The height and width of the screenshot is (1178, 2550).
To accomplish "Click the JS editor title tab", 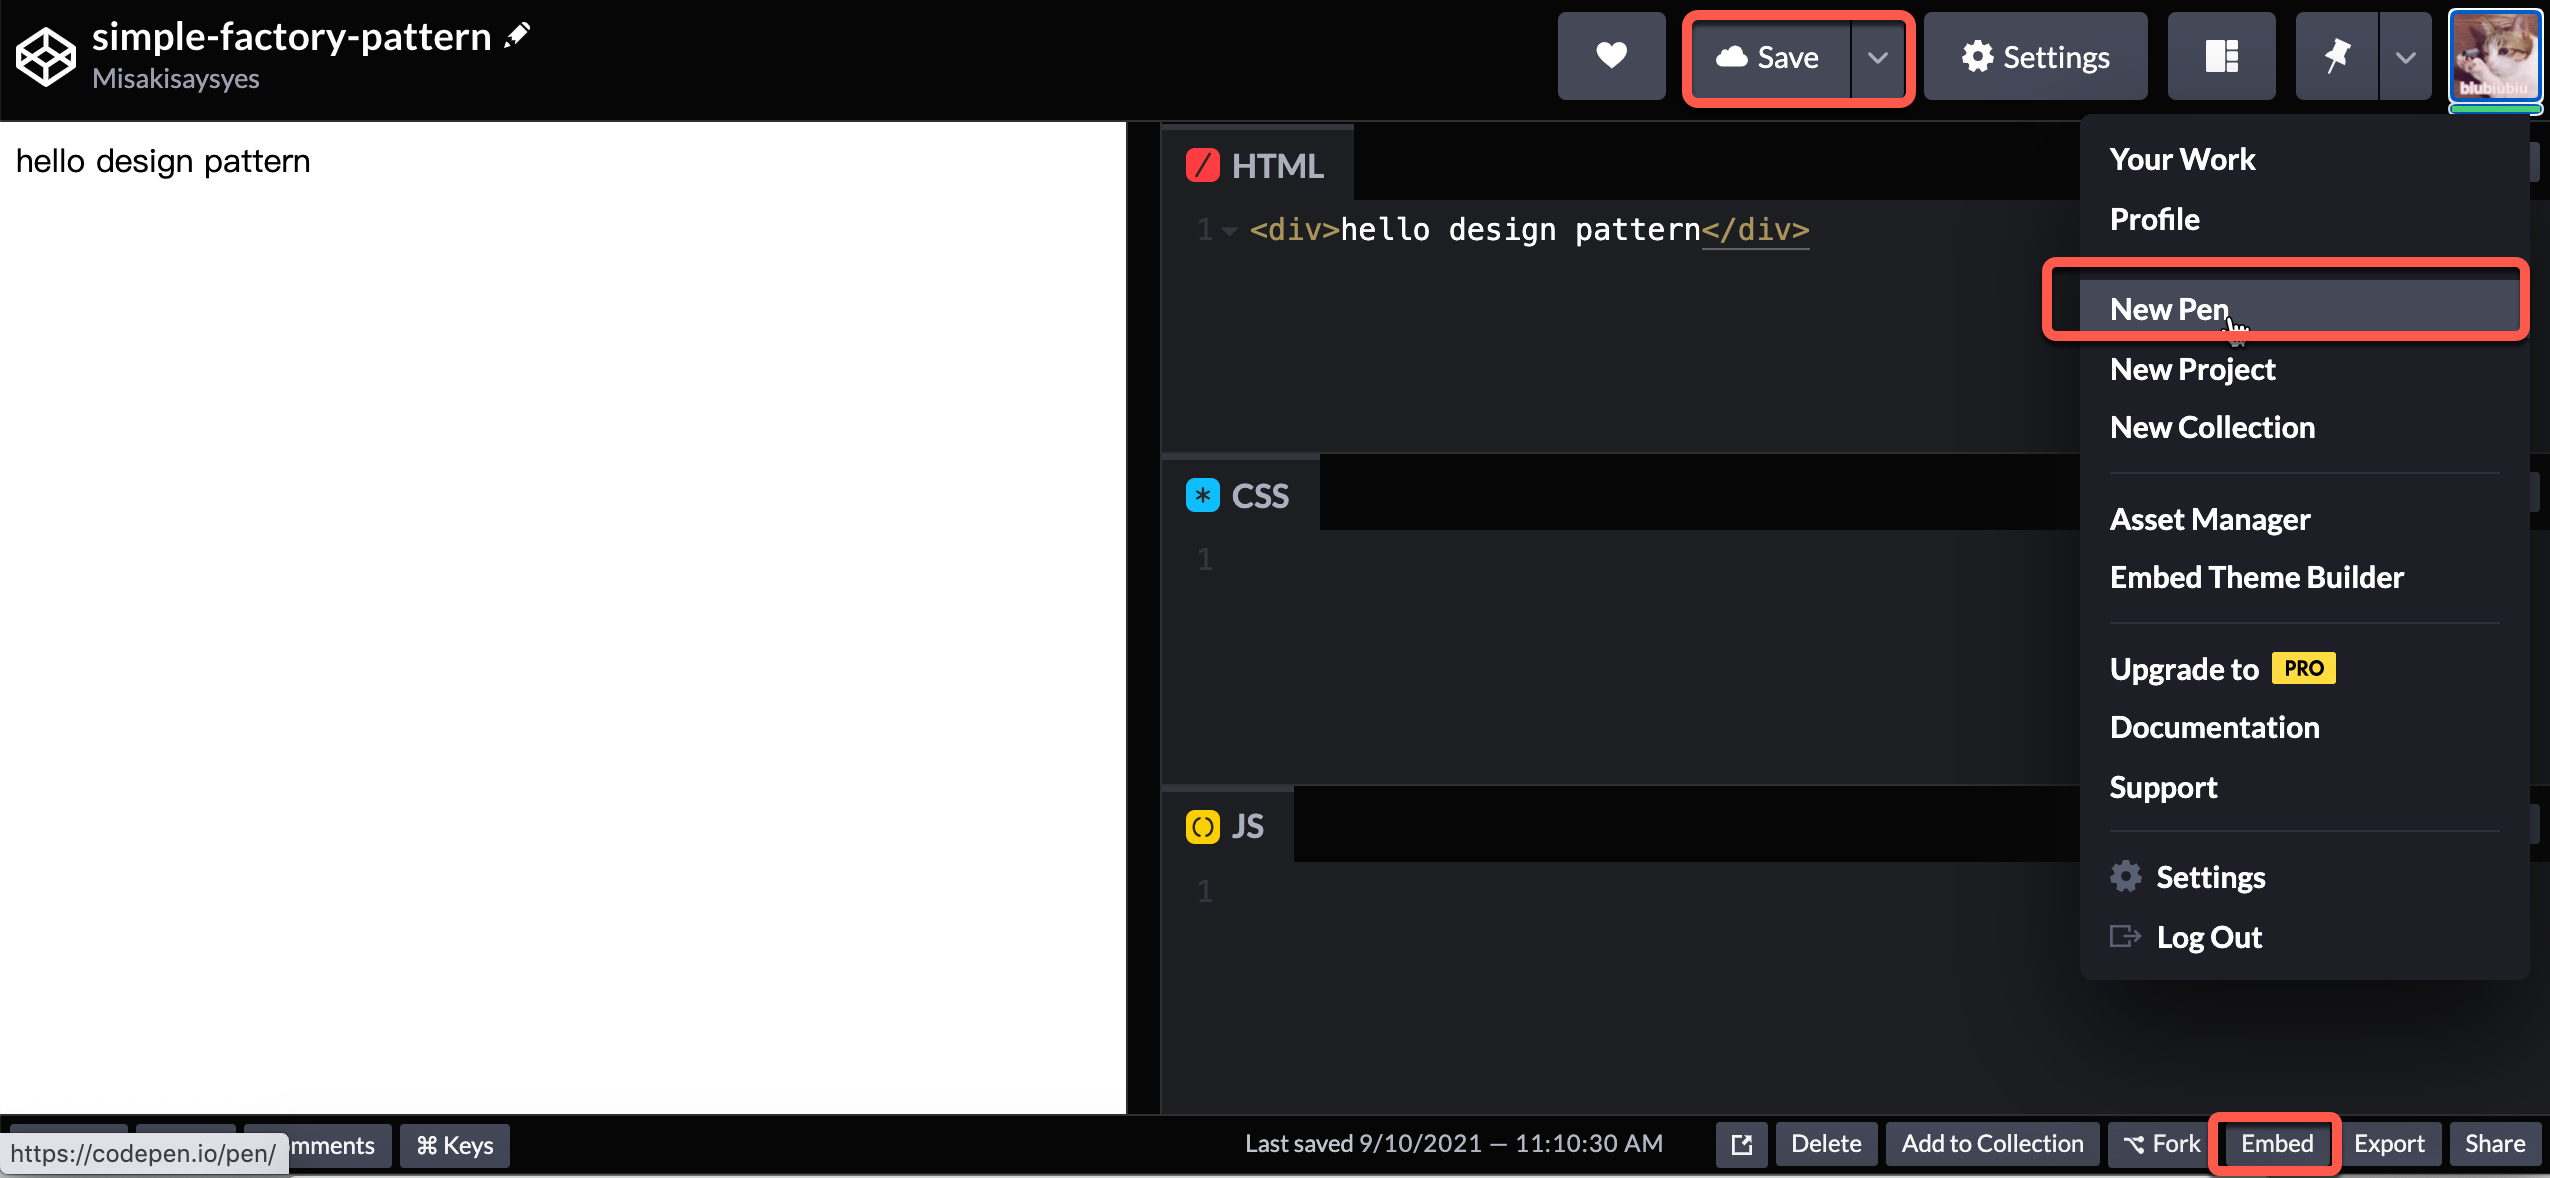I will 1227,826.
